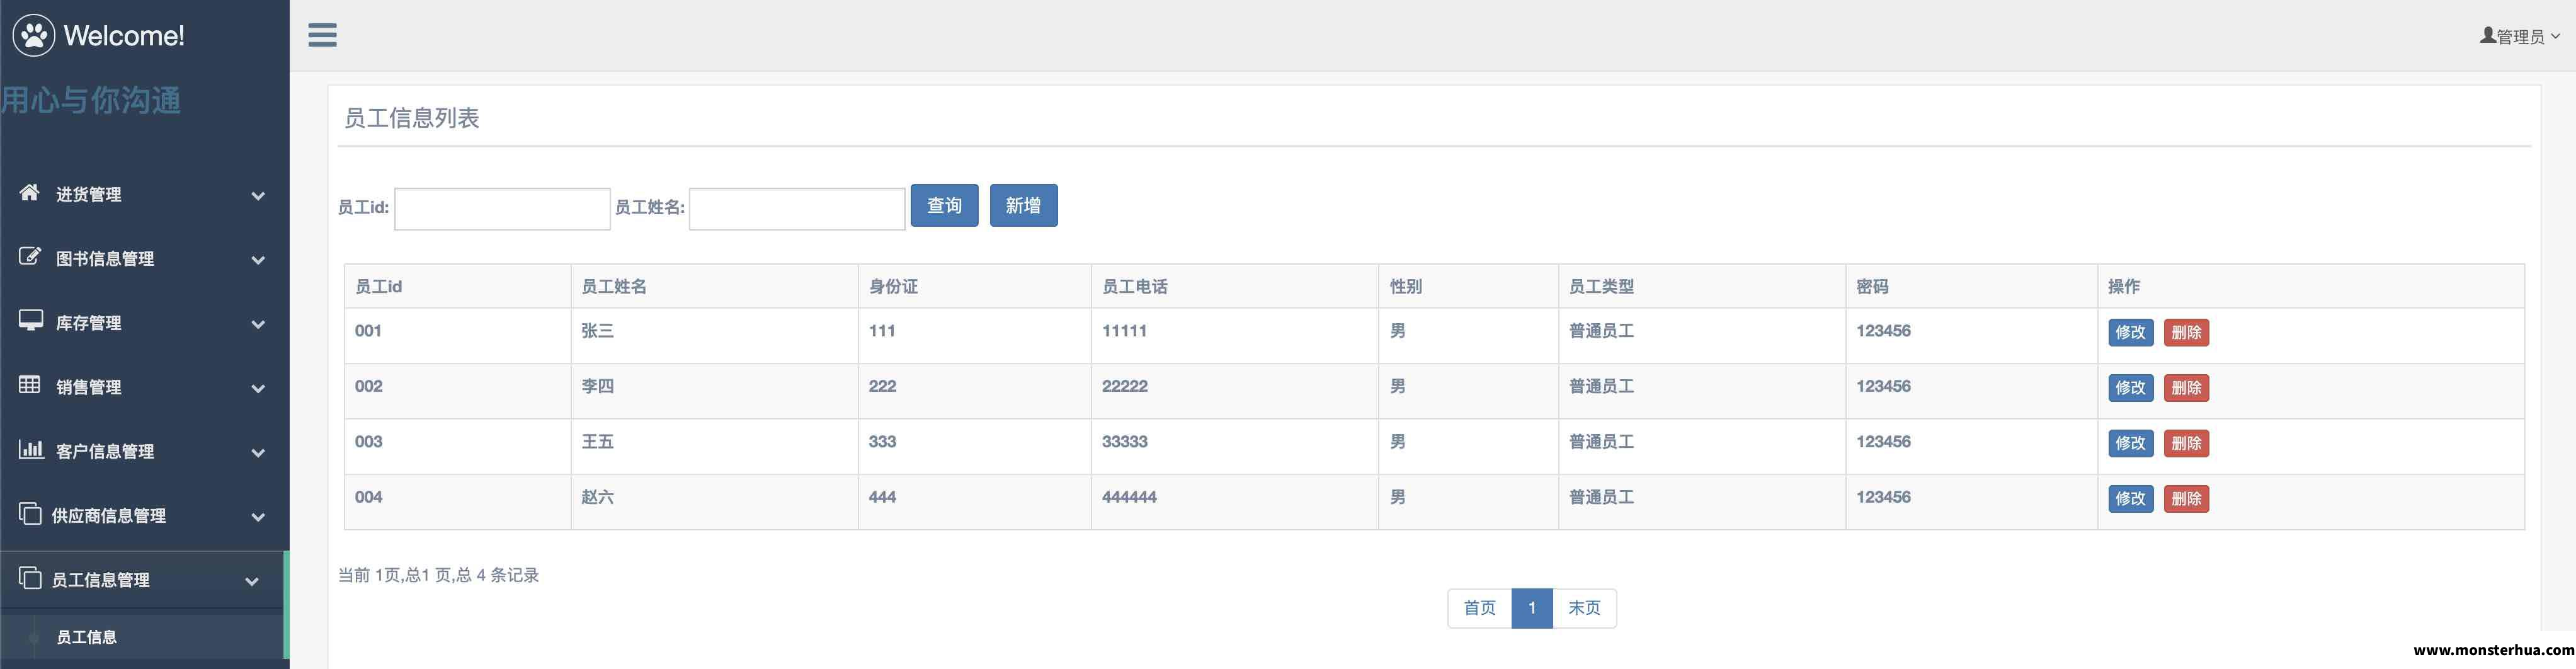Click the cell with name 赵六
Image resolution: width=2576 pixels, height=669 pixels.
point(714,501)
